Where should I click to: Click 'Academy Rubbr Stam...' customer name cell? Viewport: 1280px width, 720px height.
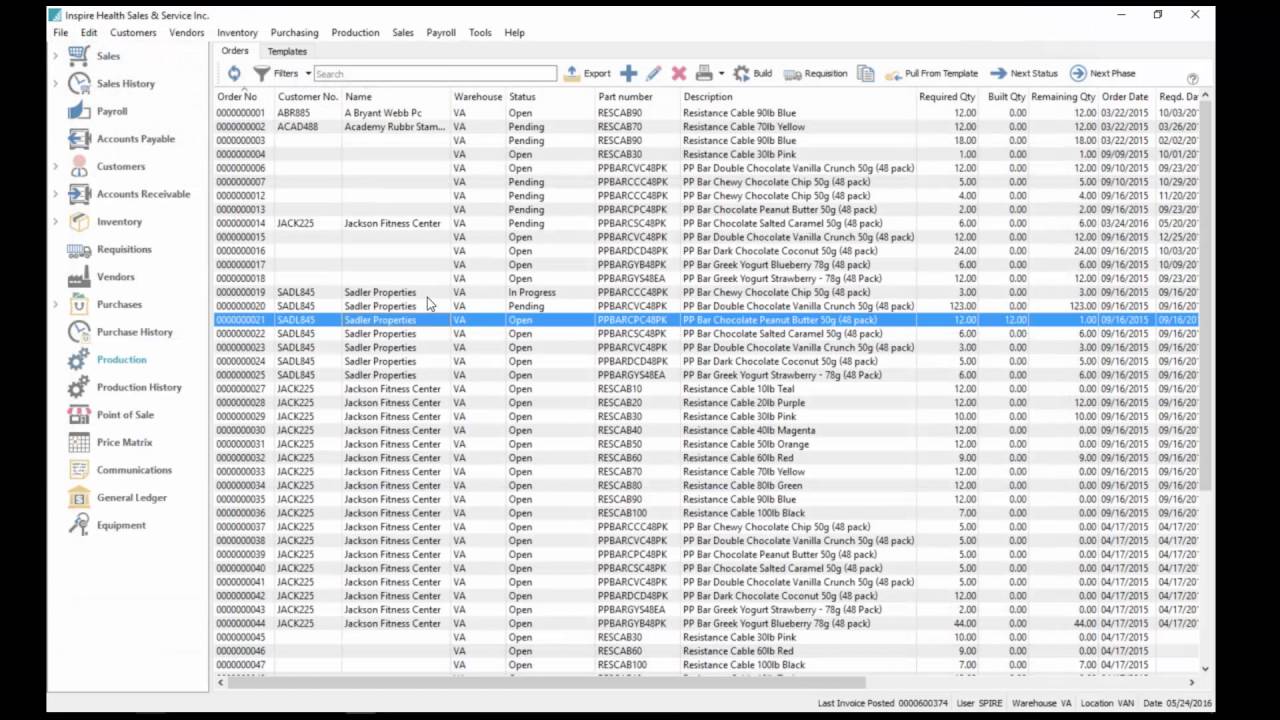(x=395, y=127)
